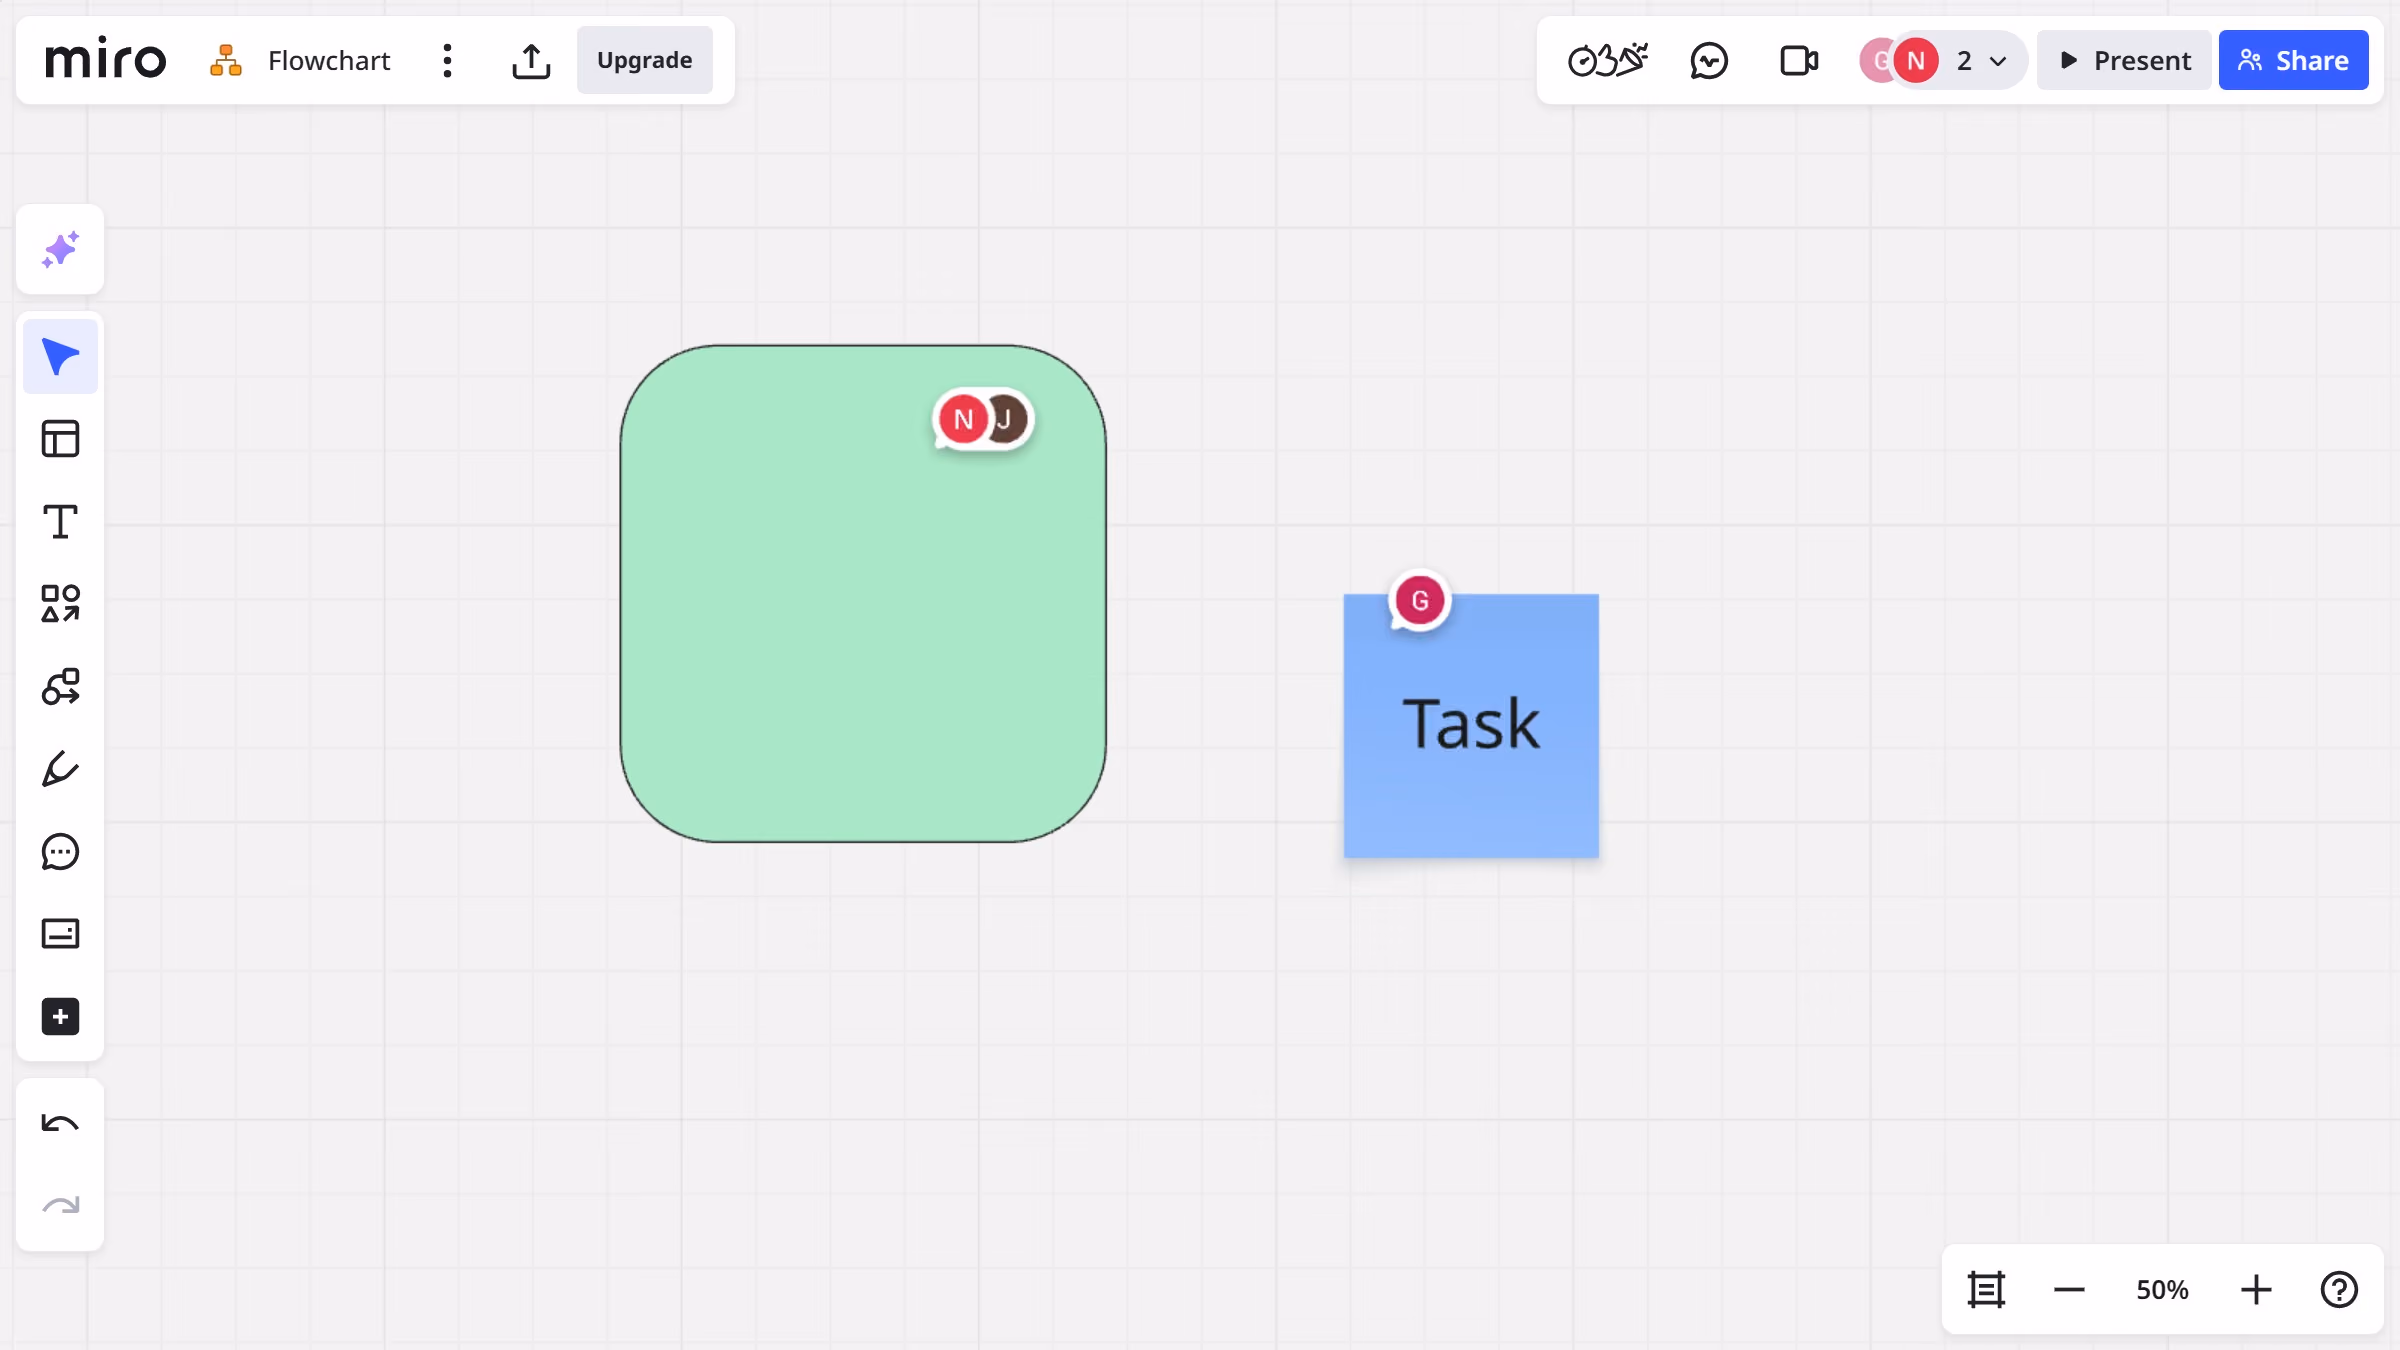
Task: Click the orange flowchart board icon
Action: tap(226, 60)
